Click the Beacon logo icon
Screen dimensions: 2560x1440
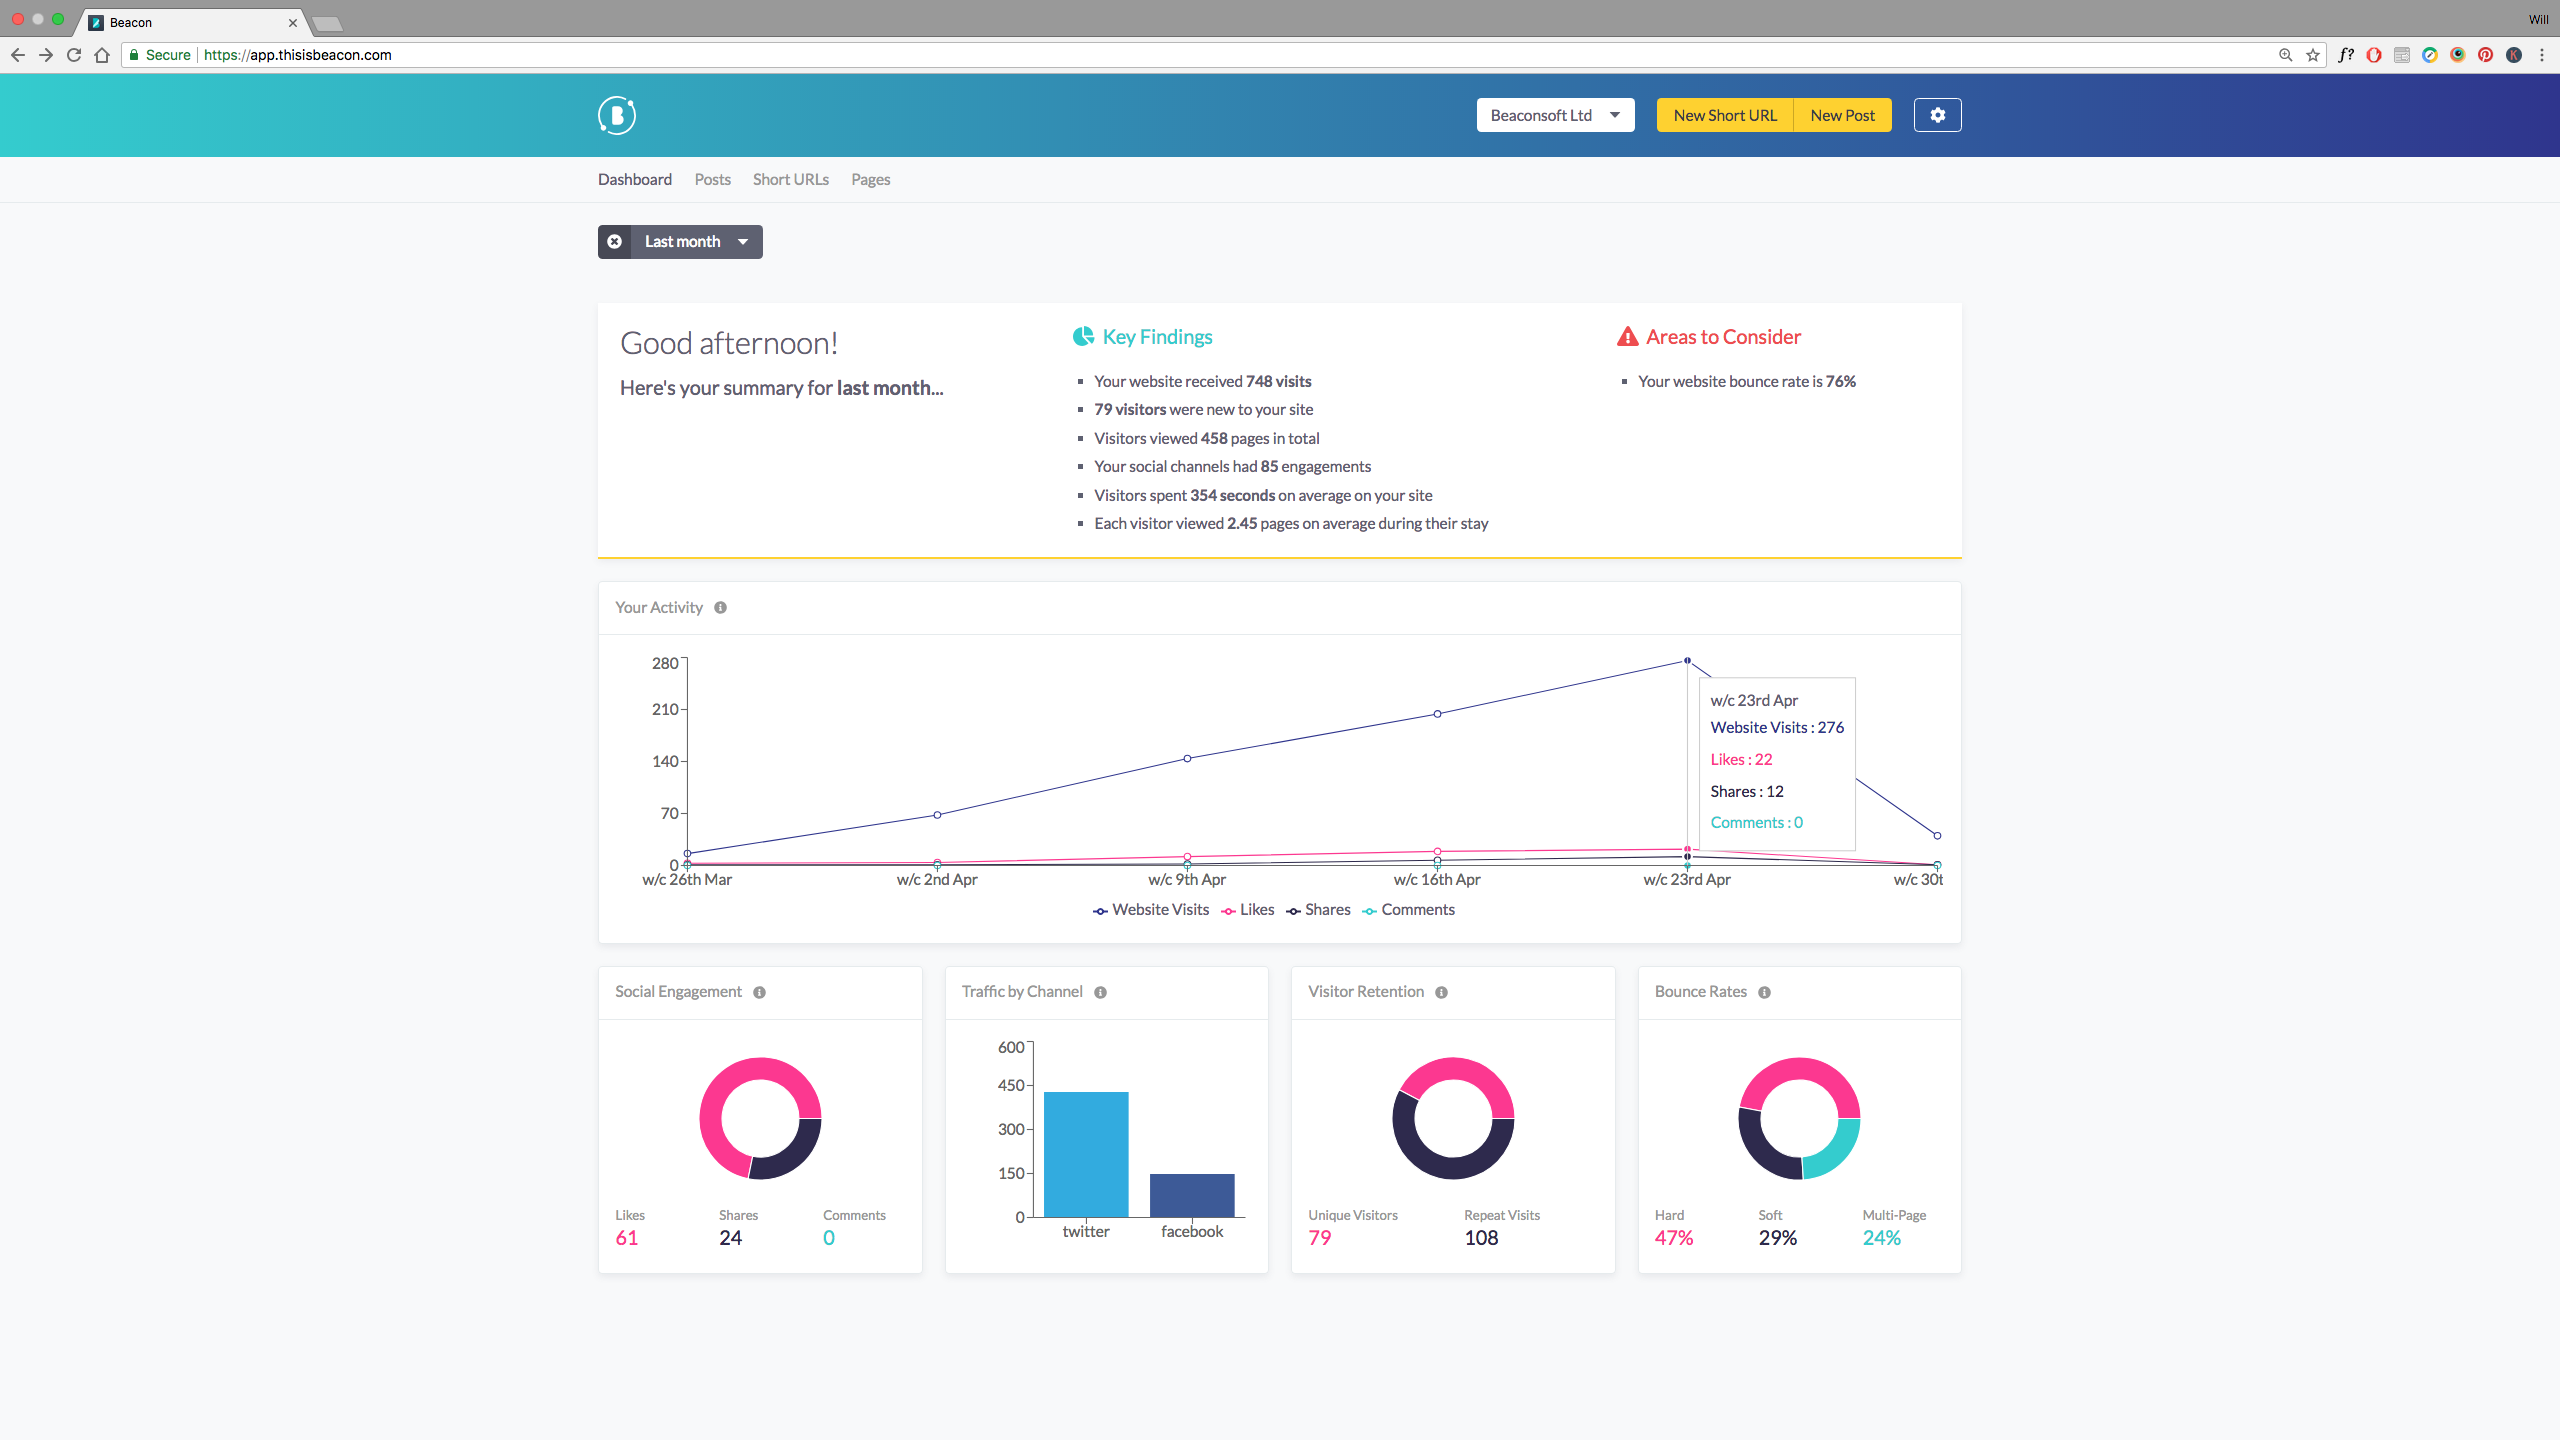(x=617, y=115)
